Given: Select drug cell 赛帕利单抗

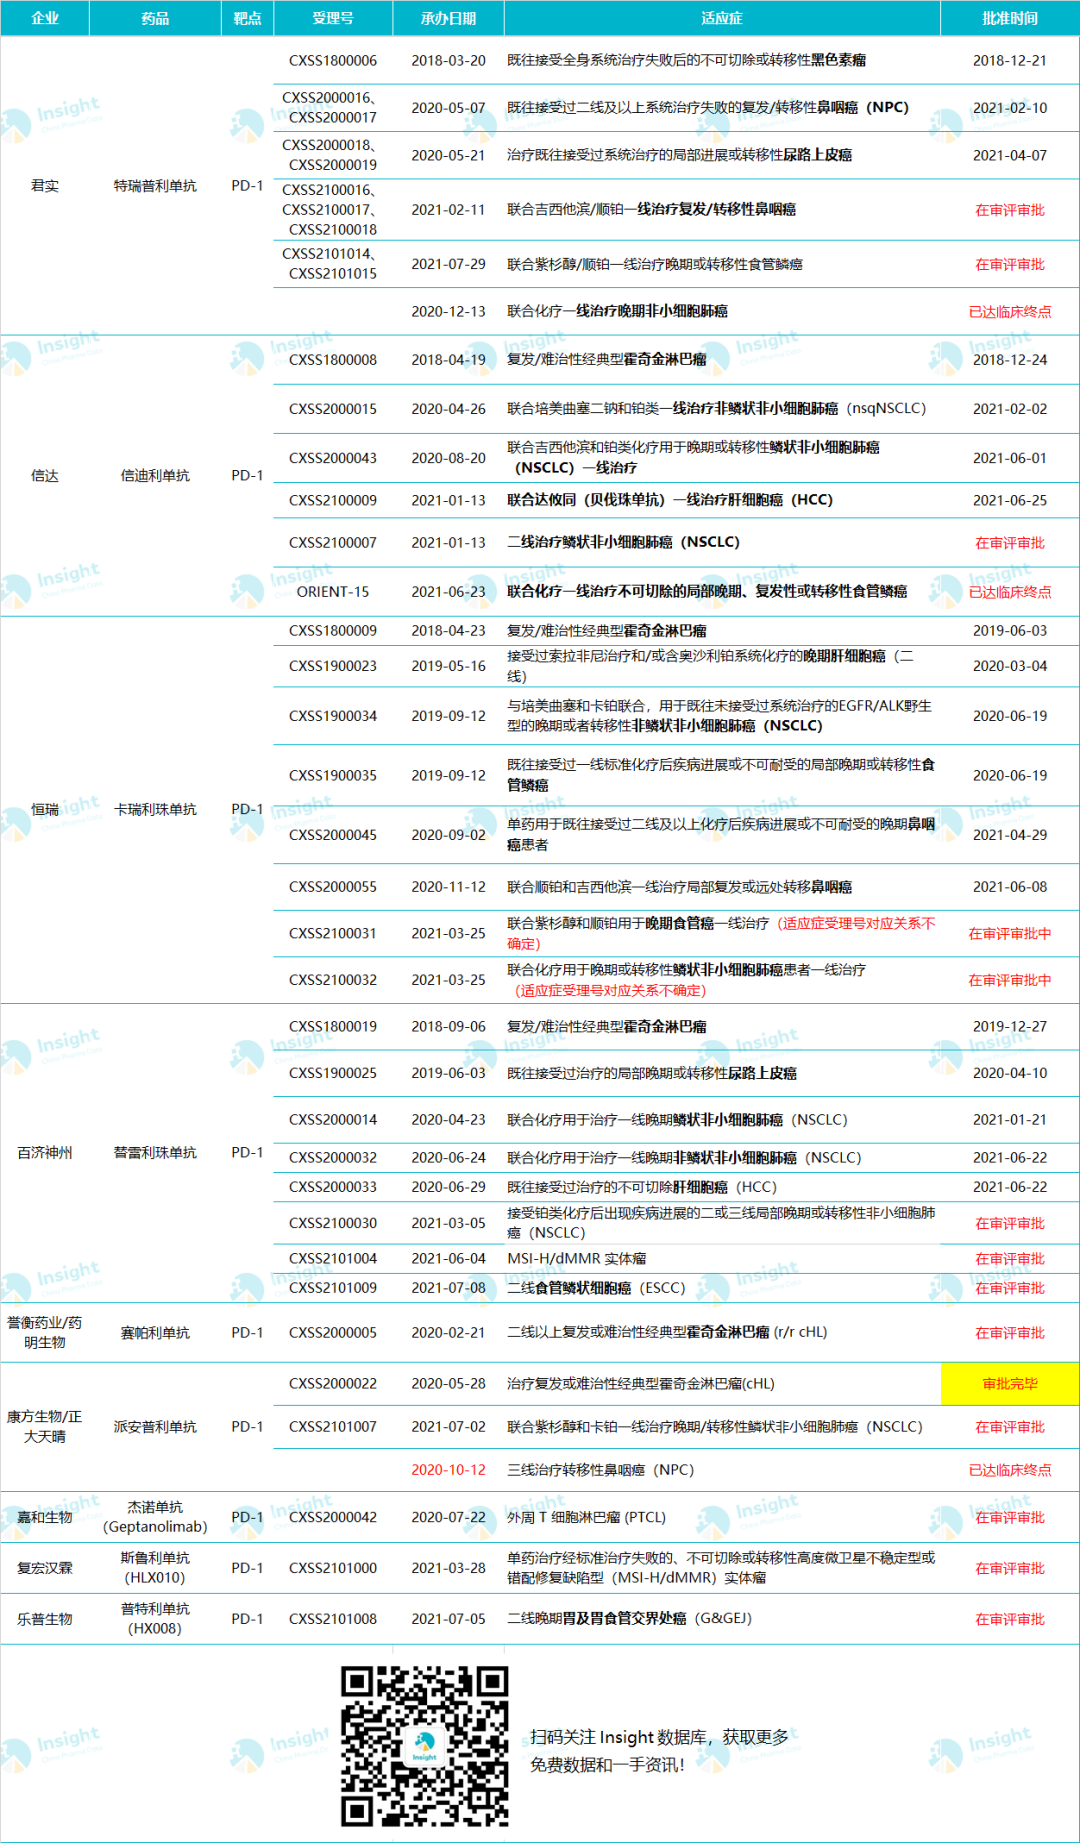Looking at the screenshot, I should tap(155, 1333).
